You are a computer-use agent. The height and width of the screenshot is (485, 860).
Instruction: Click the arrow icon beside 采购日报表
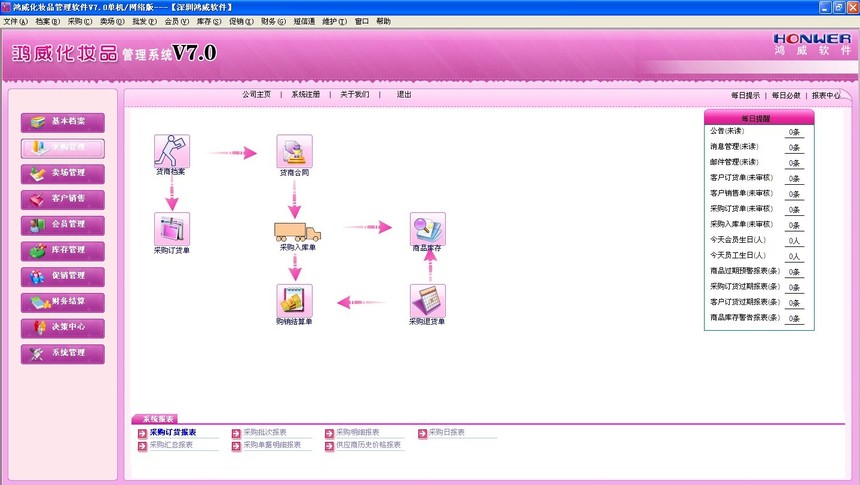422,433
